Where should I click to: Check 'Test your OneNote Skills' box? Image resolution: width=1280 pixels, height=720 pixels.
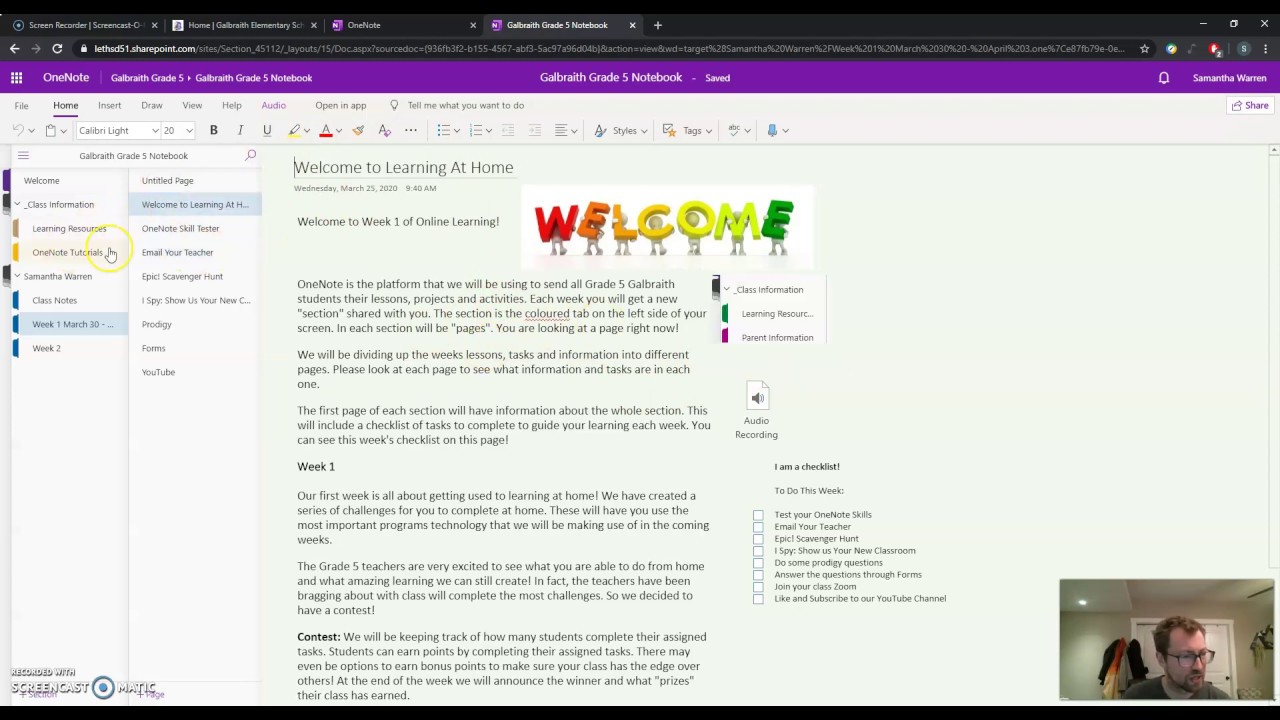click(x=758, y=515)
